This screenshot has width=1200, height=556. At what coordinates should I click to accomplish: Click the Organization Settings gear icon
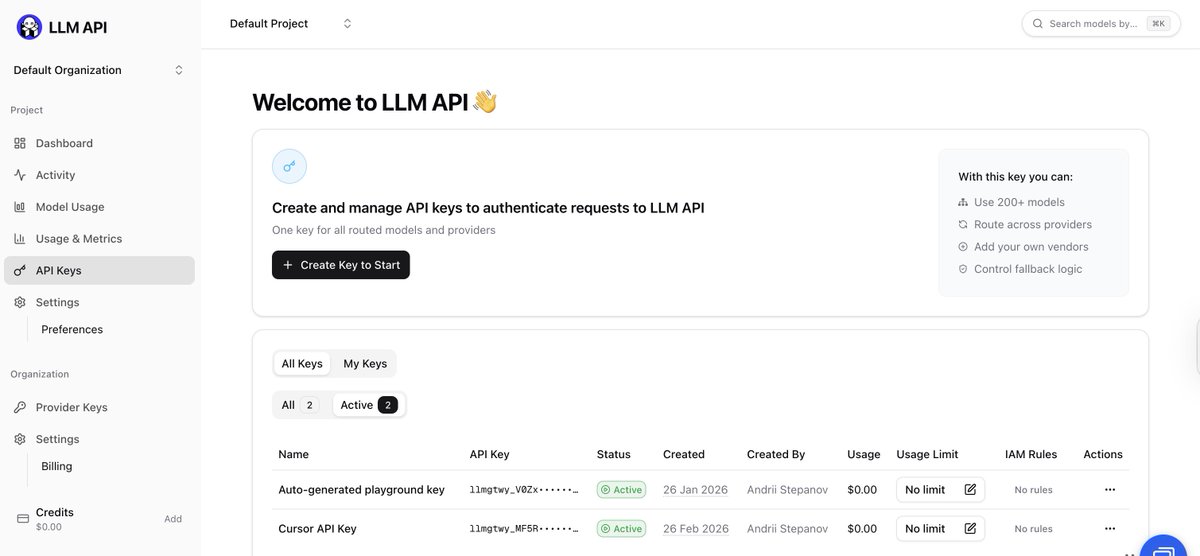20,440
